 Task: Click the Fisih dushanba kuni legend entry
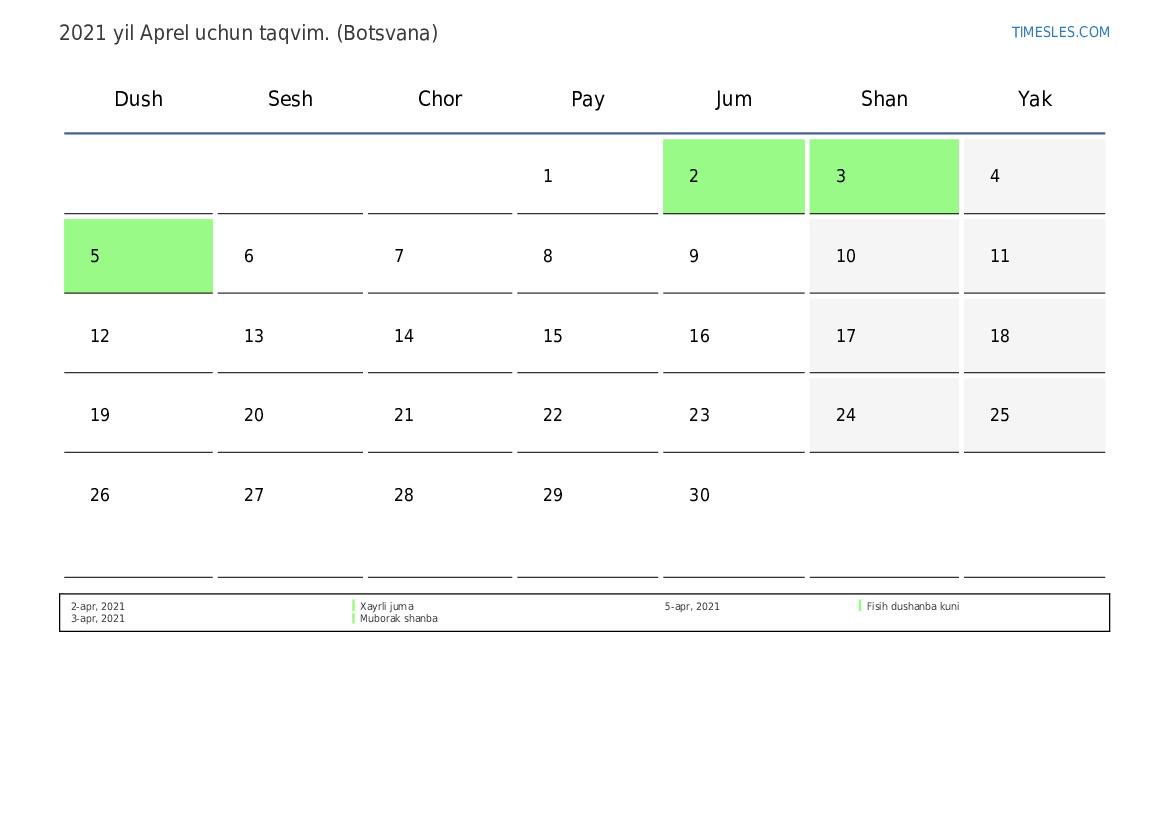[x=912, y=606]
